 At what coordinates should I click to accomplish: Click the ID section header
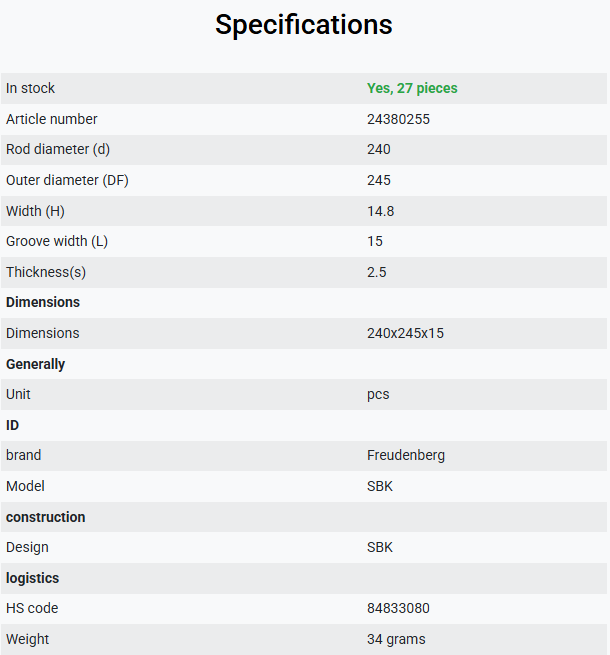pyautogui.click(x=13, y=425)
